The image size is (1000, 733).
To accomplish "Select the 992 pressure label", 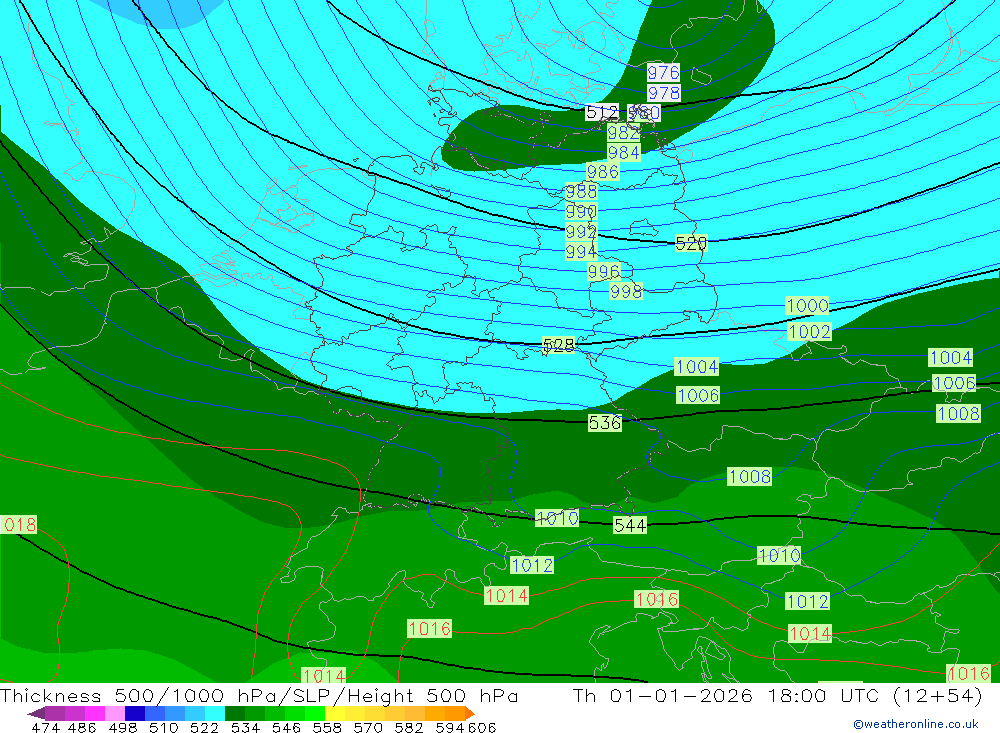I will pos(581,232).
